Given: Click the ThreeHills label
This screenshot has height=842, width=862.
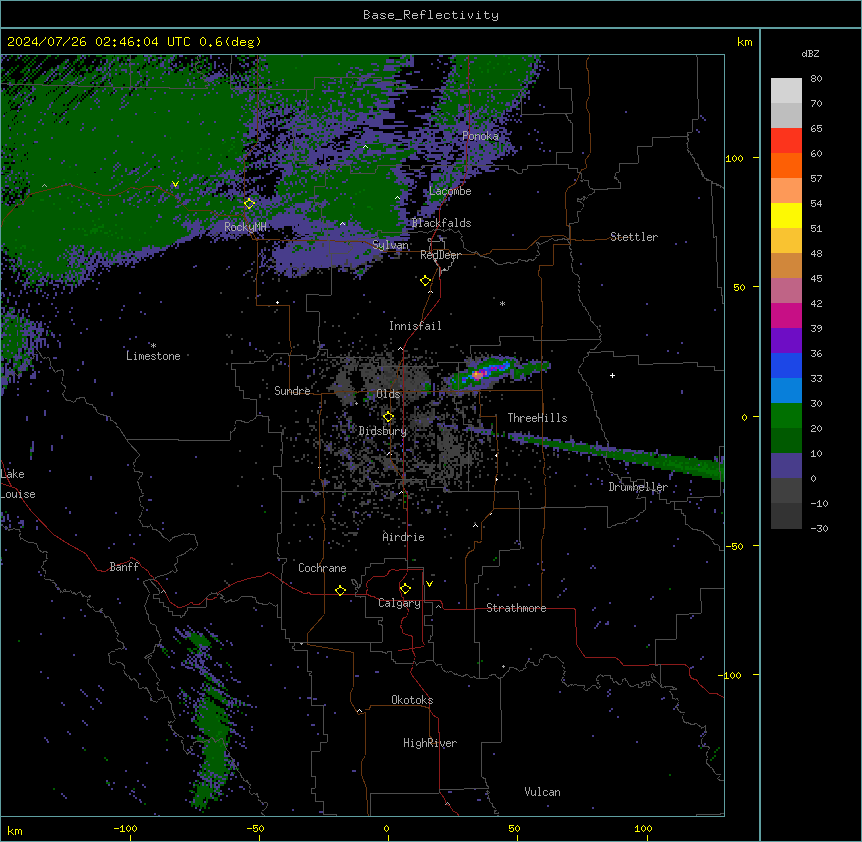Looking at the screenshot, I should point(537,418).
